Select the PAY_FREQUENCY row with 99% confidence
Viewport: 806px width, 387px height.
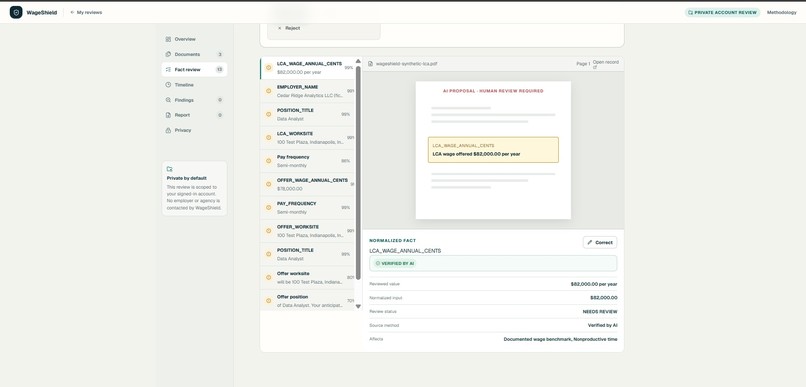(x=307, y=208)
